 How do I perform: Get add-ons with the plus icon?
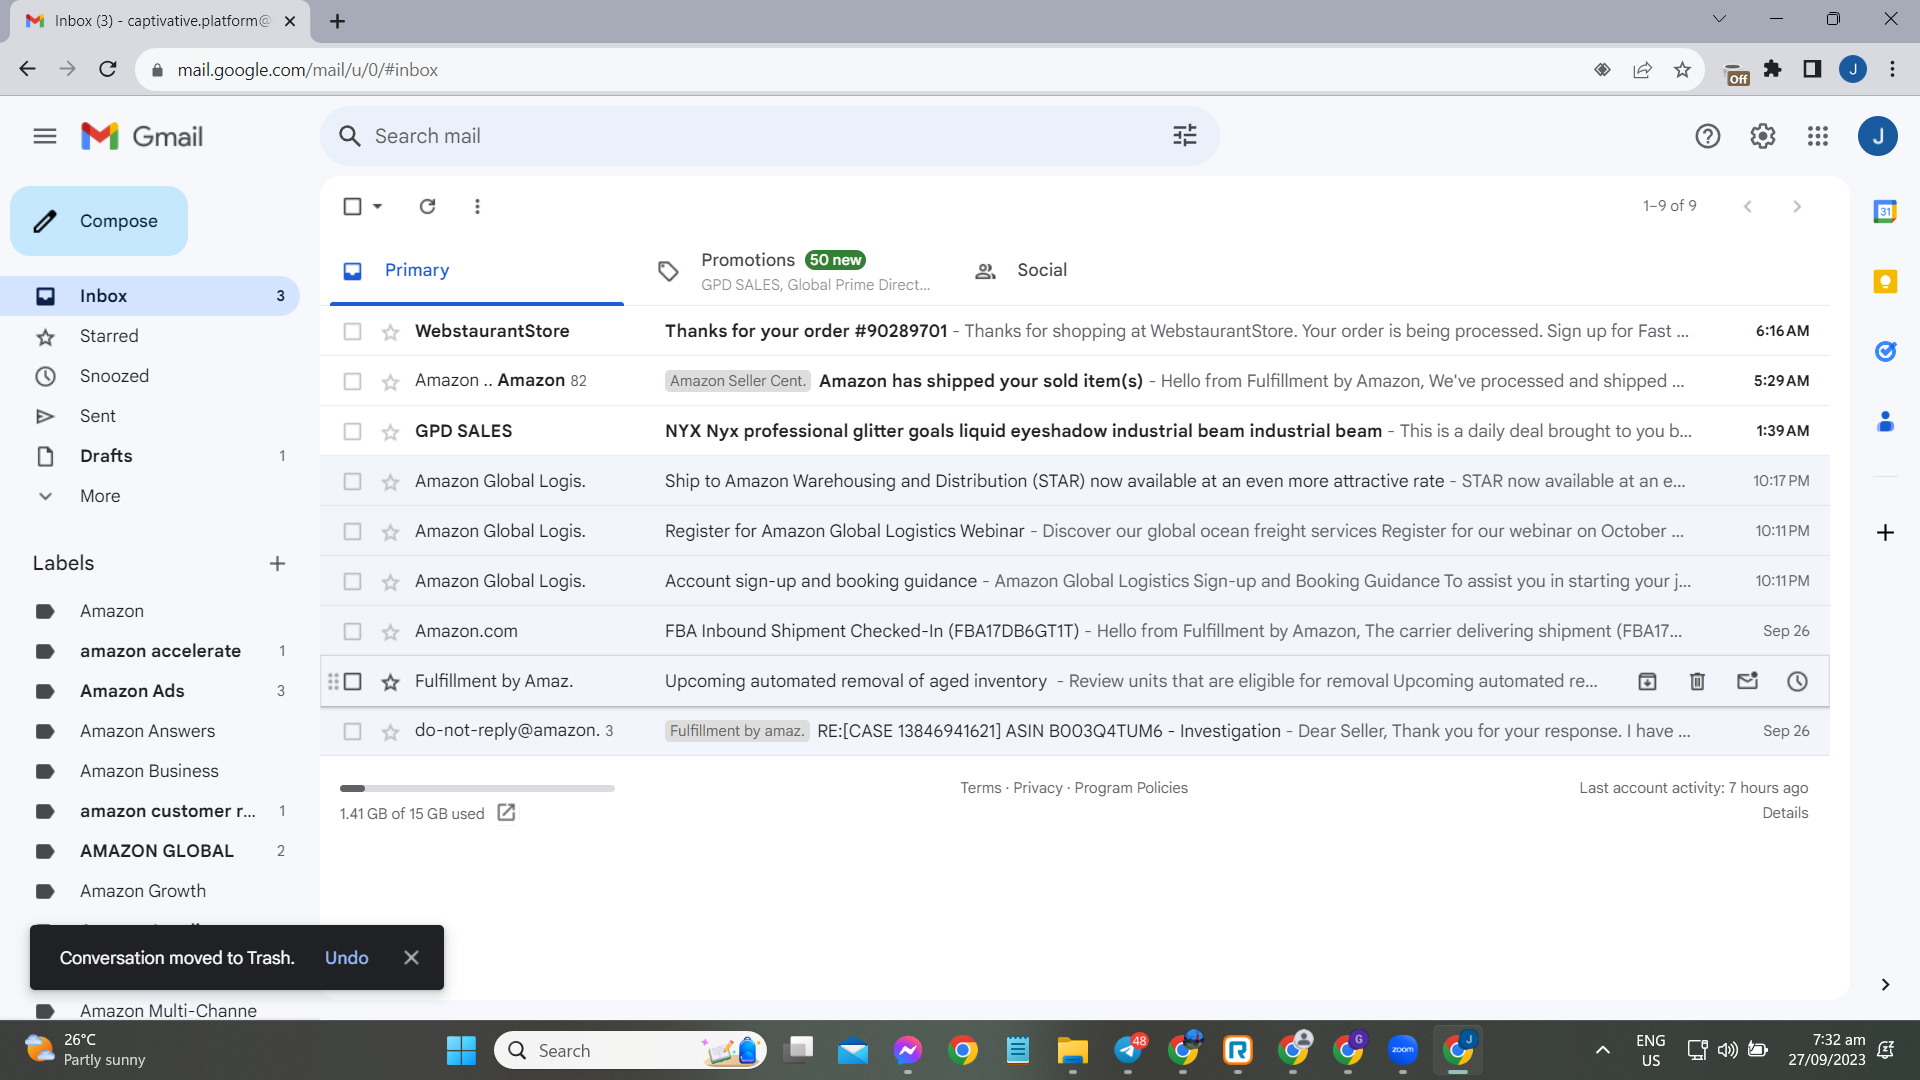[1885, 532]
